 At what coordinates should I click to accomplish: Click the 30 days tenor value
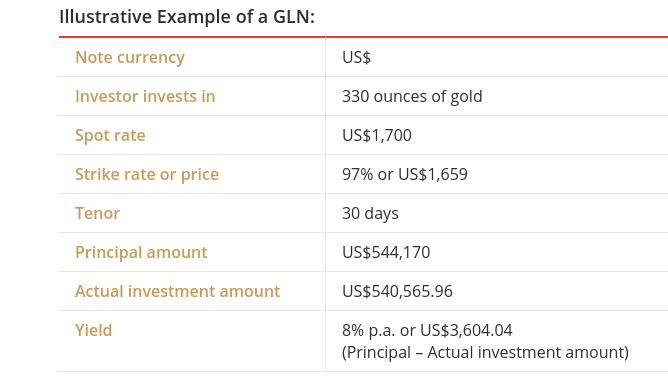coord(370,214)
